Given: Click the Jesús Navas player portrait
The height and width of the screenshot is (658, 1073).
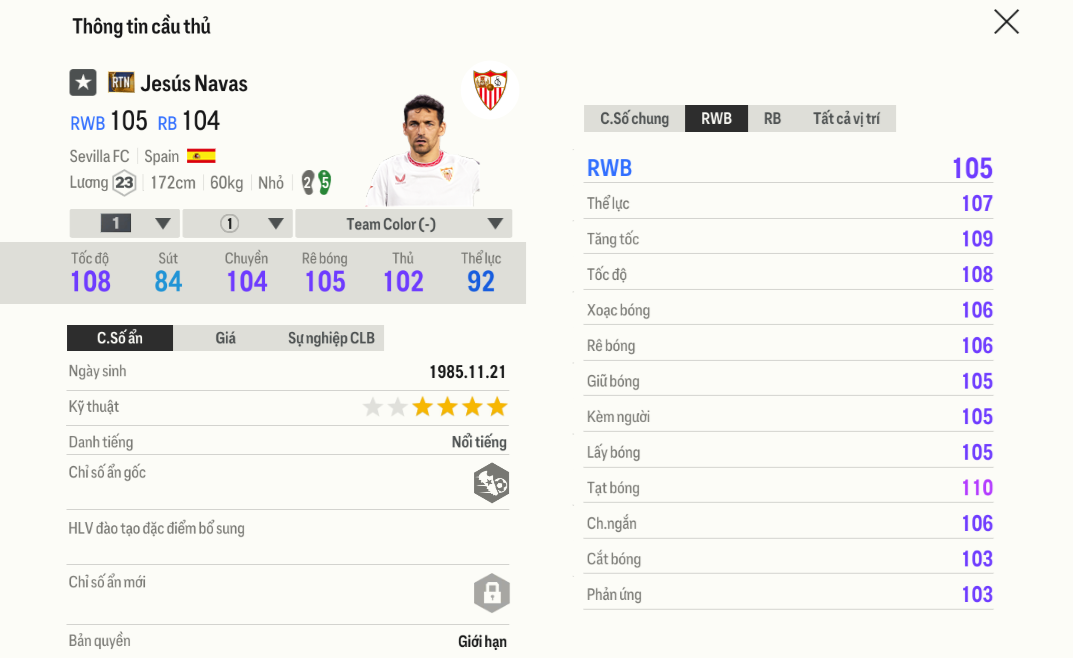Looking at the screenshot, I should [425, 150].
